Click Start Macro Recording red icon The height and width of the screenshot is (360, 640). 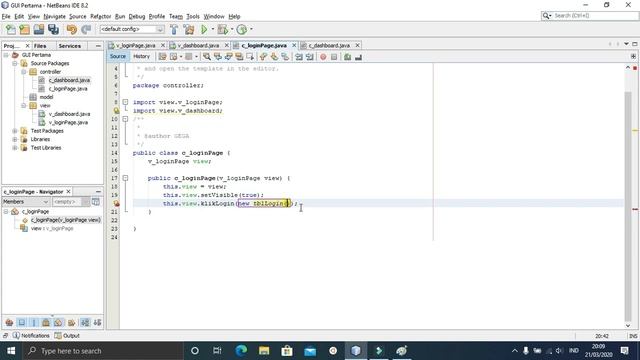(x=323, y=57)
